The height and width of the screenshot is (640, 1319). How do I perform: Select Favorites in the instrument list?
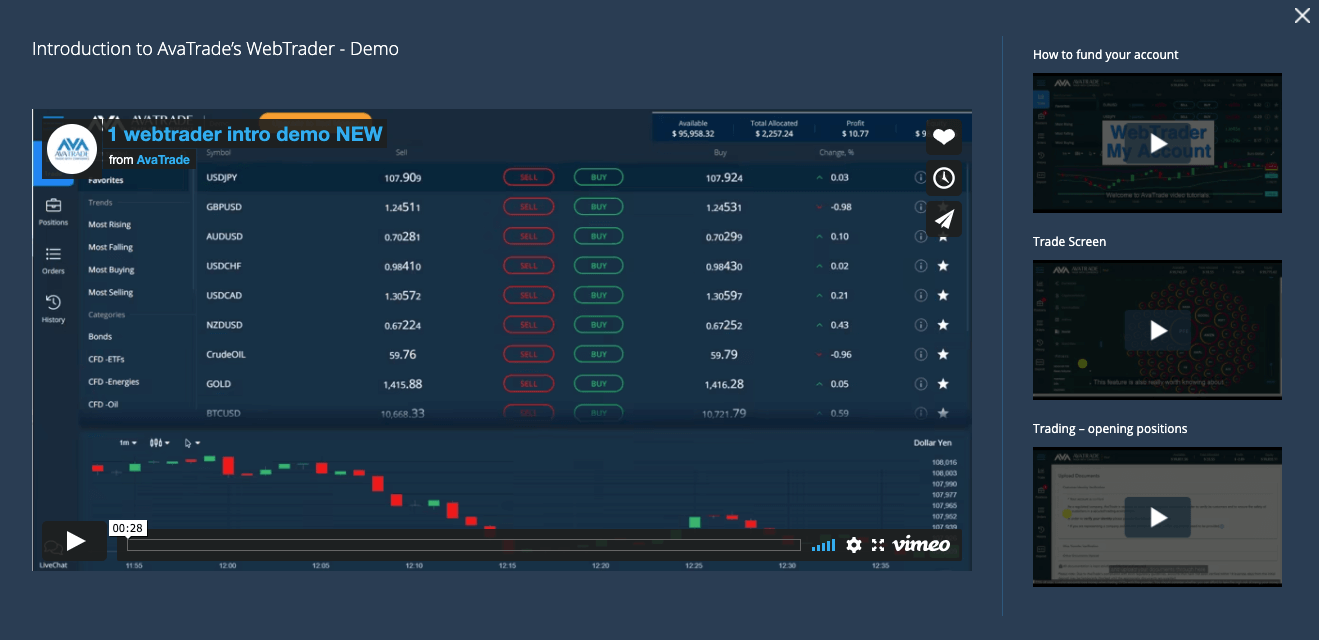(106, 181)
